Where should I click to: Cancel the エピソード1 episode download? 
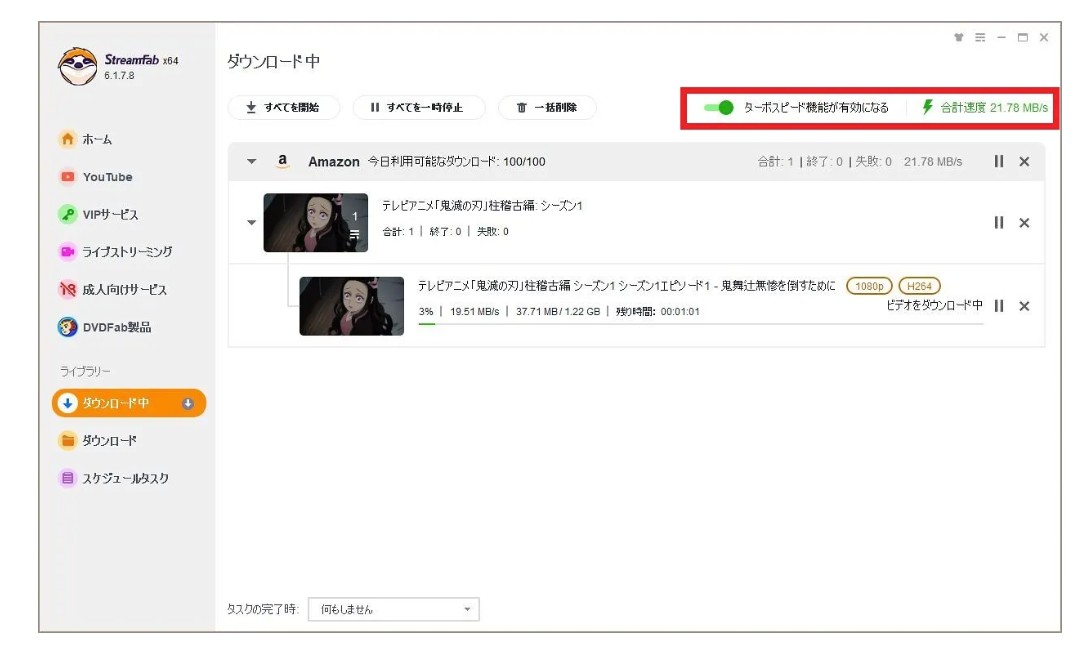(1024, 306)
